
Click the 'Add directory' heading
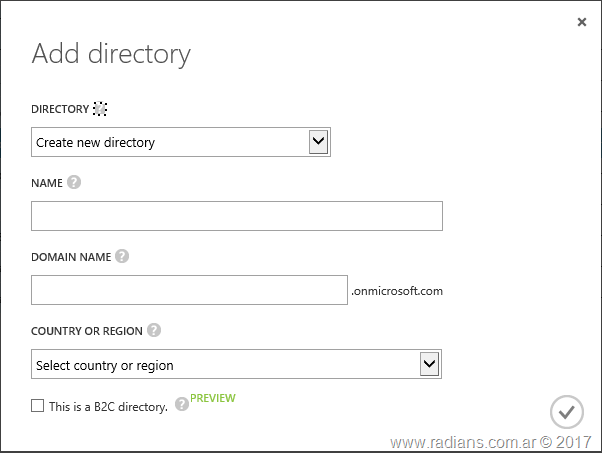[x=111, y=54]
